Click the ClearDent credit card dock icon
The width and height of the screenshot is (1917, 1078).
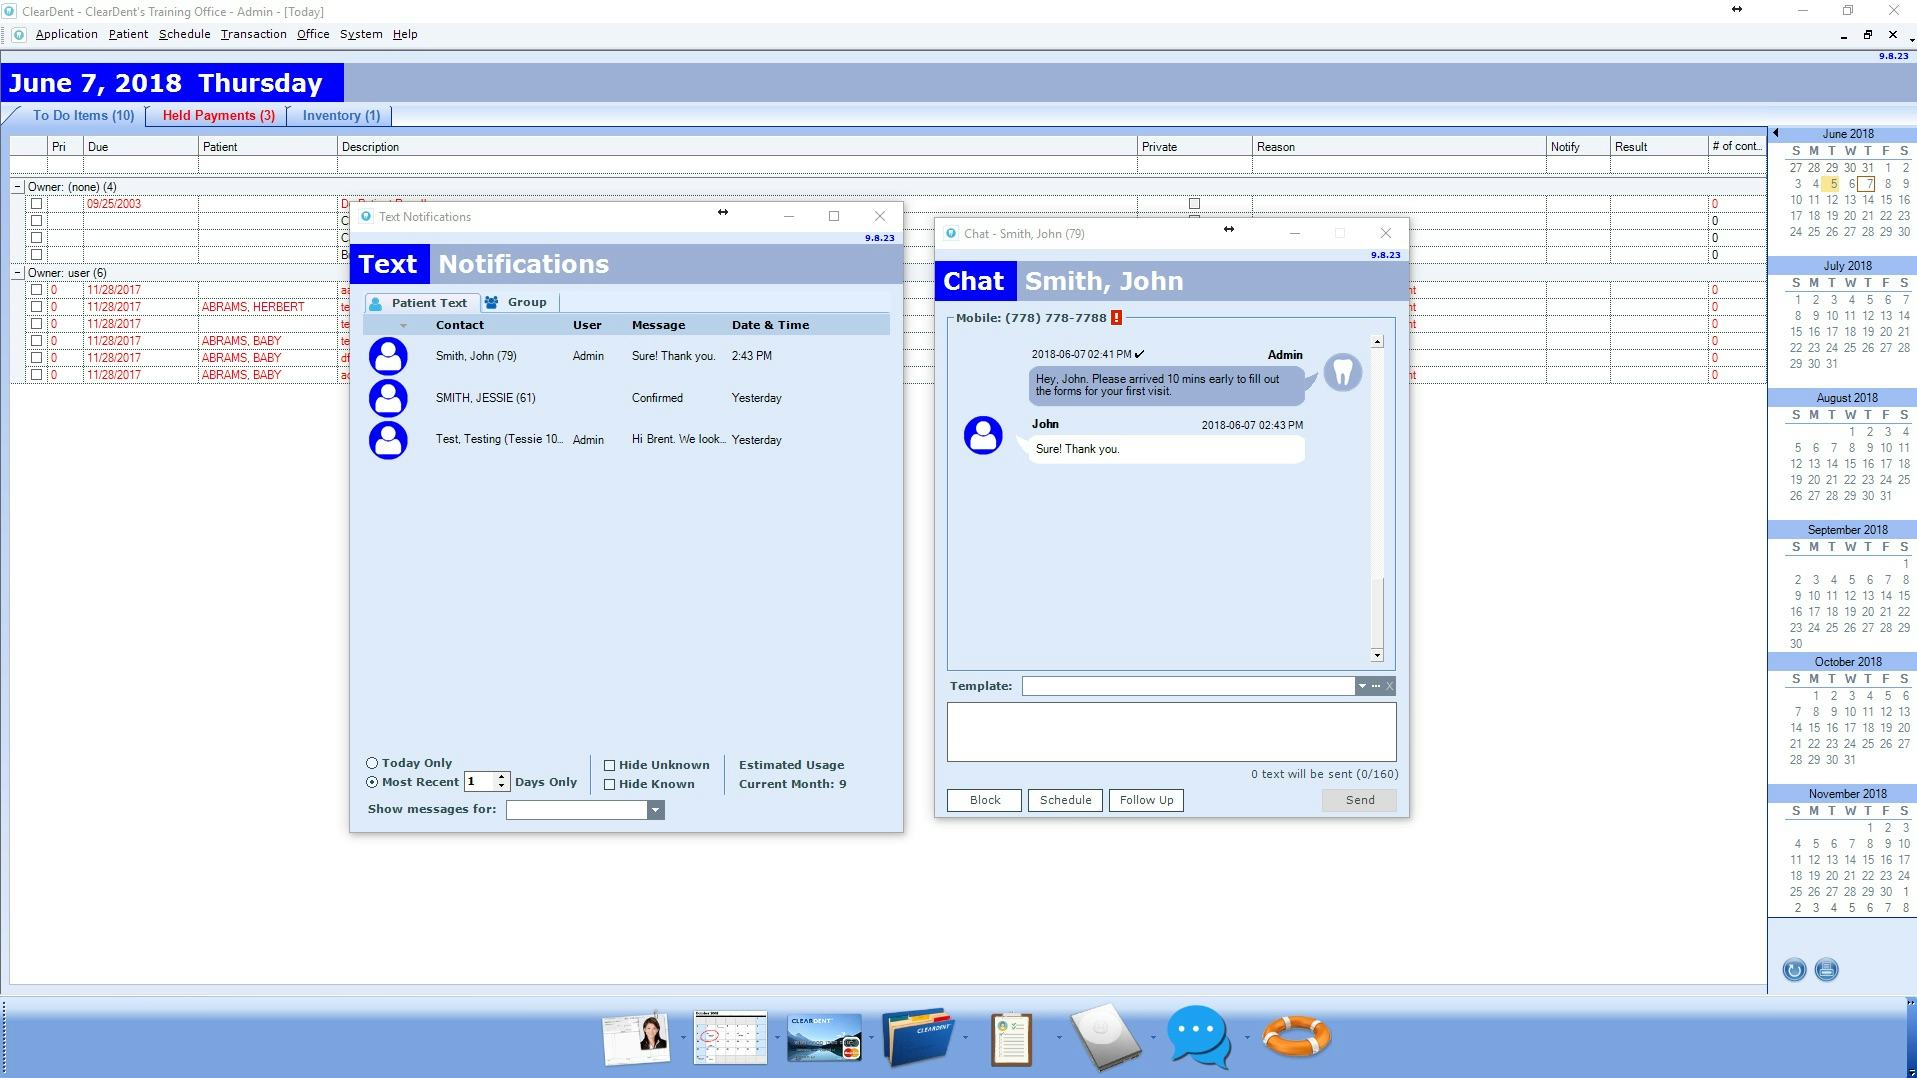point(824,1038)
